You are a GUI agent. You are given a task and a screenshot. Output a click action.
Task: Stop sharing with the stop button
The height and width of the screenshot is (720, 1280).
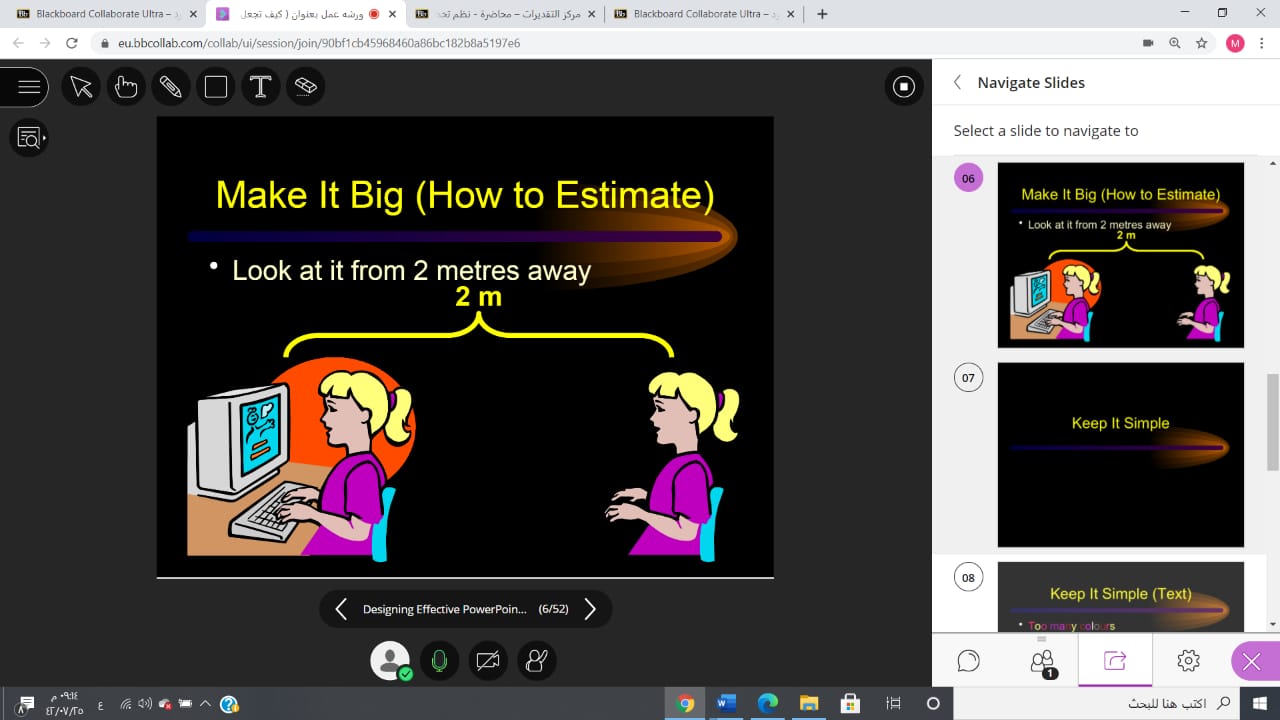[x=904, y=87]
